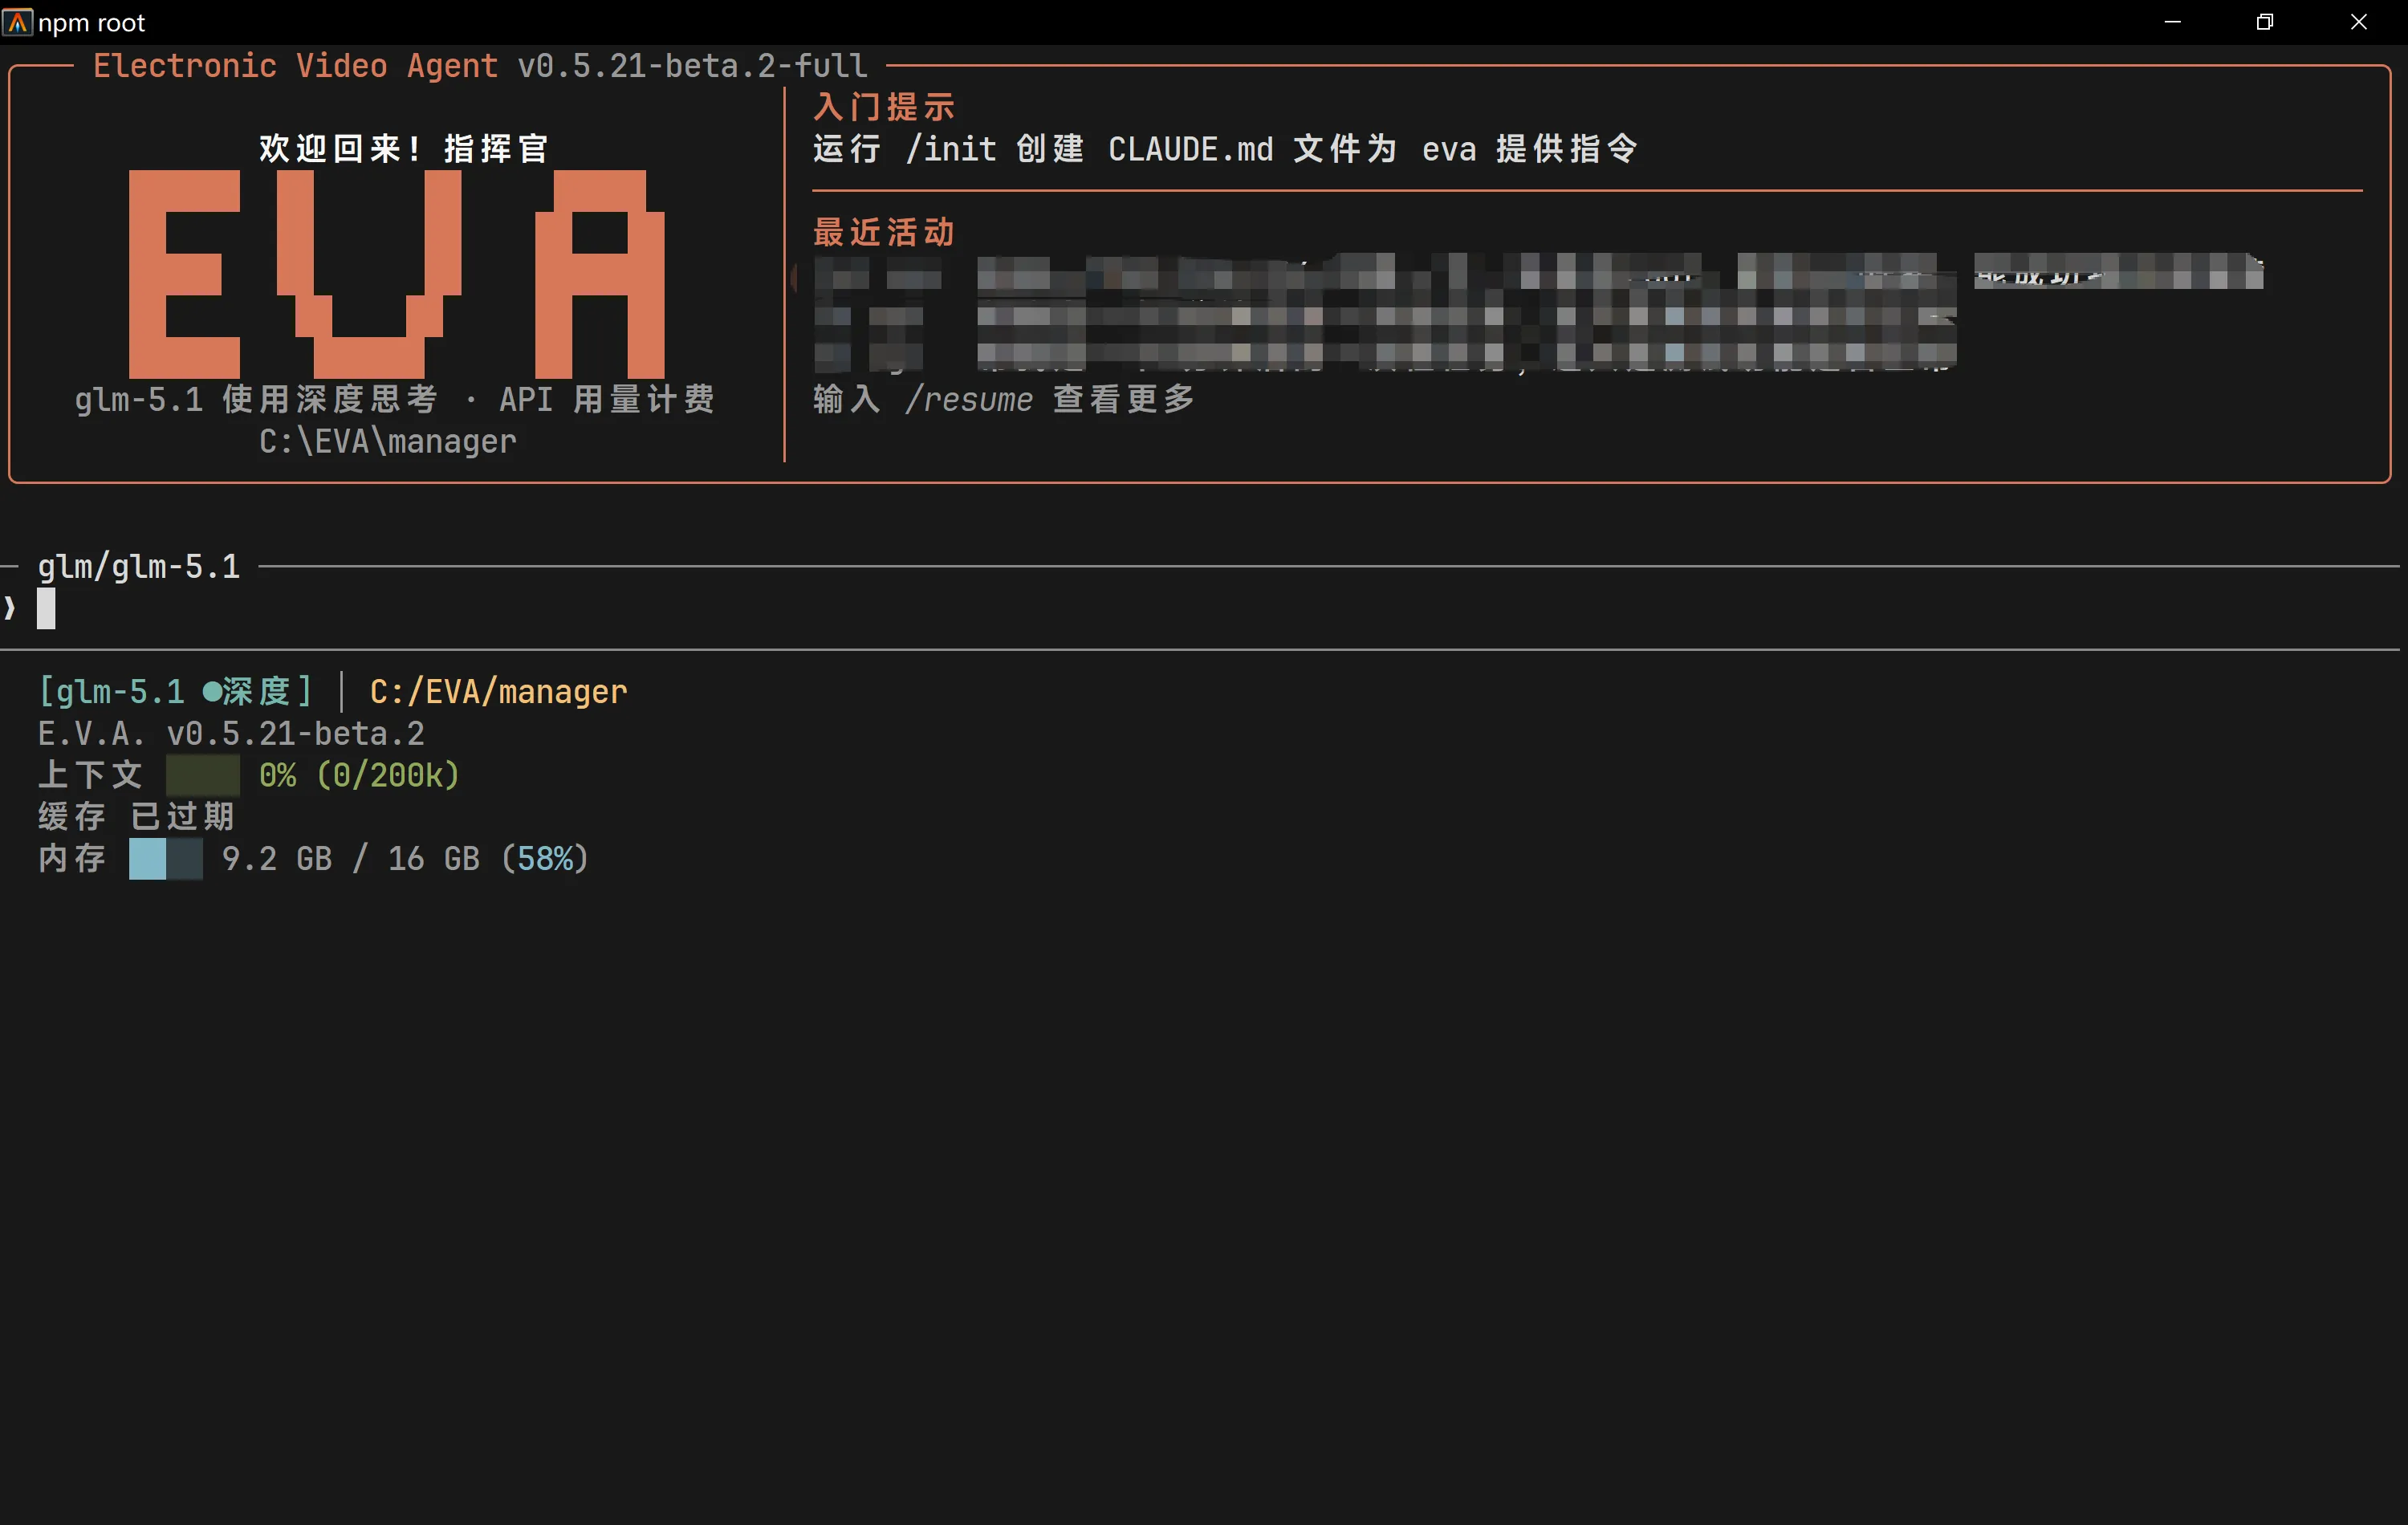Click version text 'v0.5.21-beta.2-full'
The width and height of the screenshot is (2408, 1525).
(x=692, y=65)
